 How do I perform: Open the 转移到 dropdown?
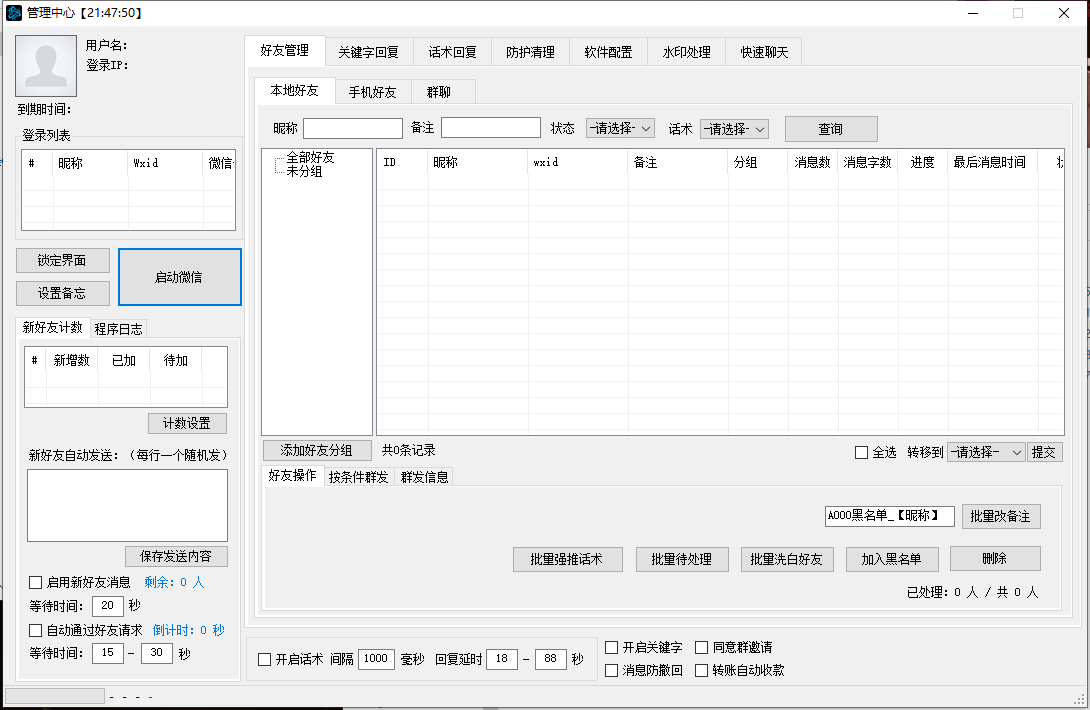pos(986,453)
